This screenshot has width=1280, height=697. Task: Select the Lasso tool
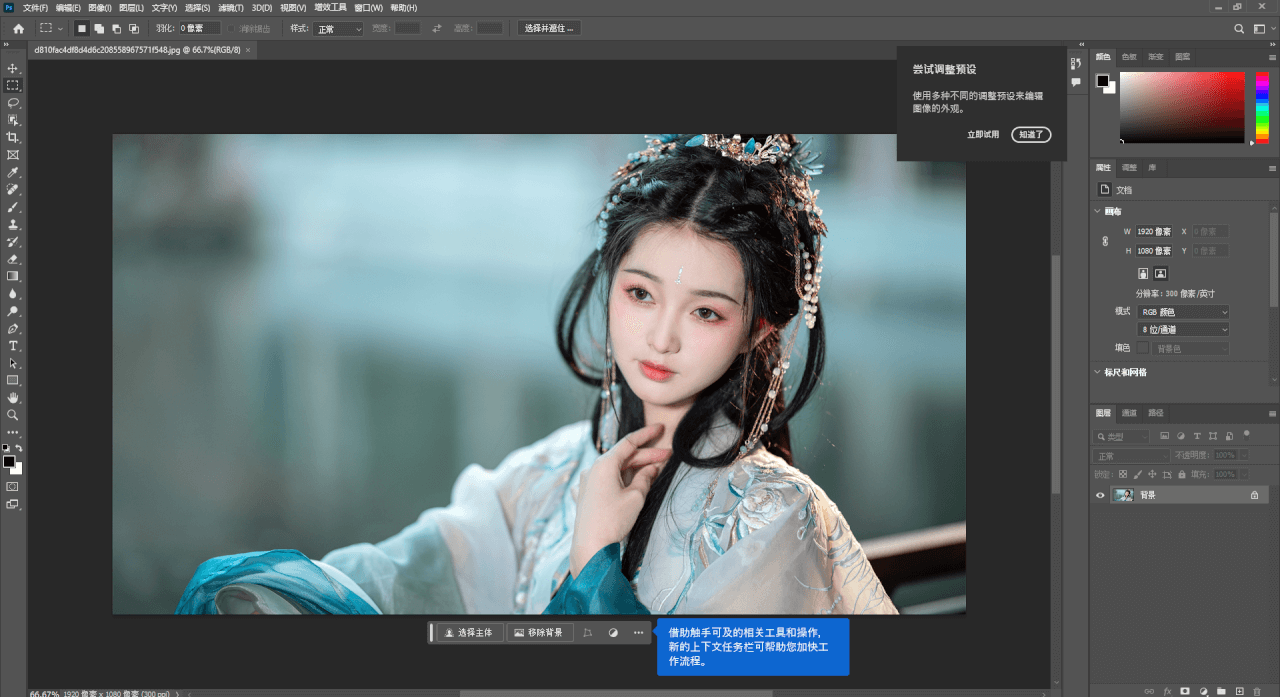pyautogui.click(x=13, y=103)
